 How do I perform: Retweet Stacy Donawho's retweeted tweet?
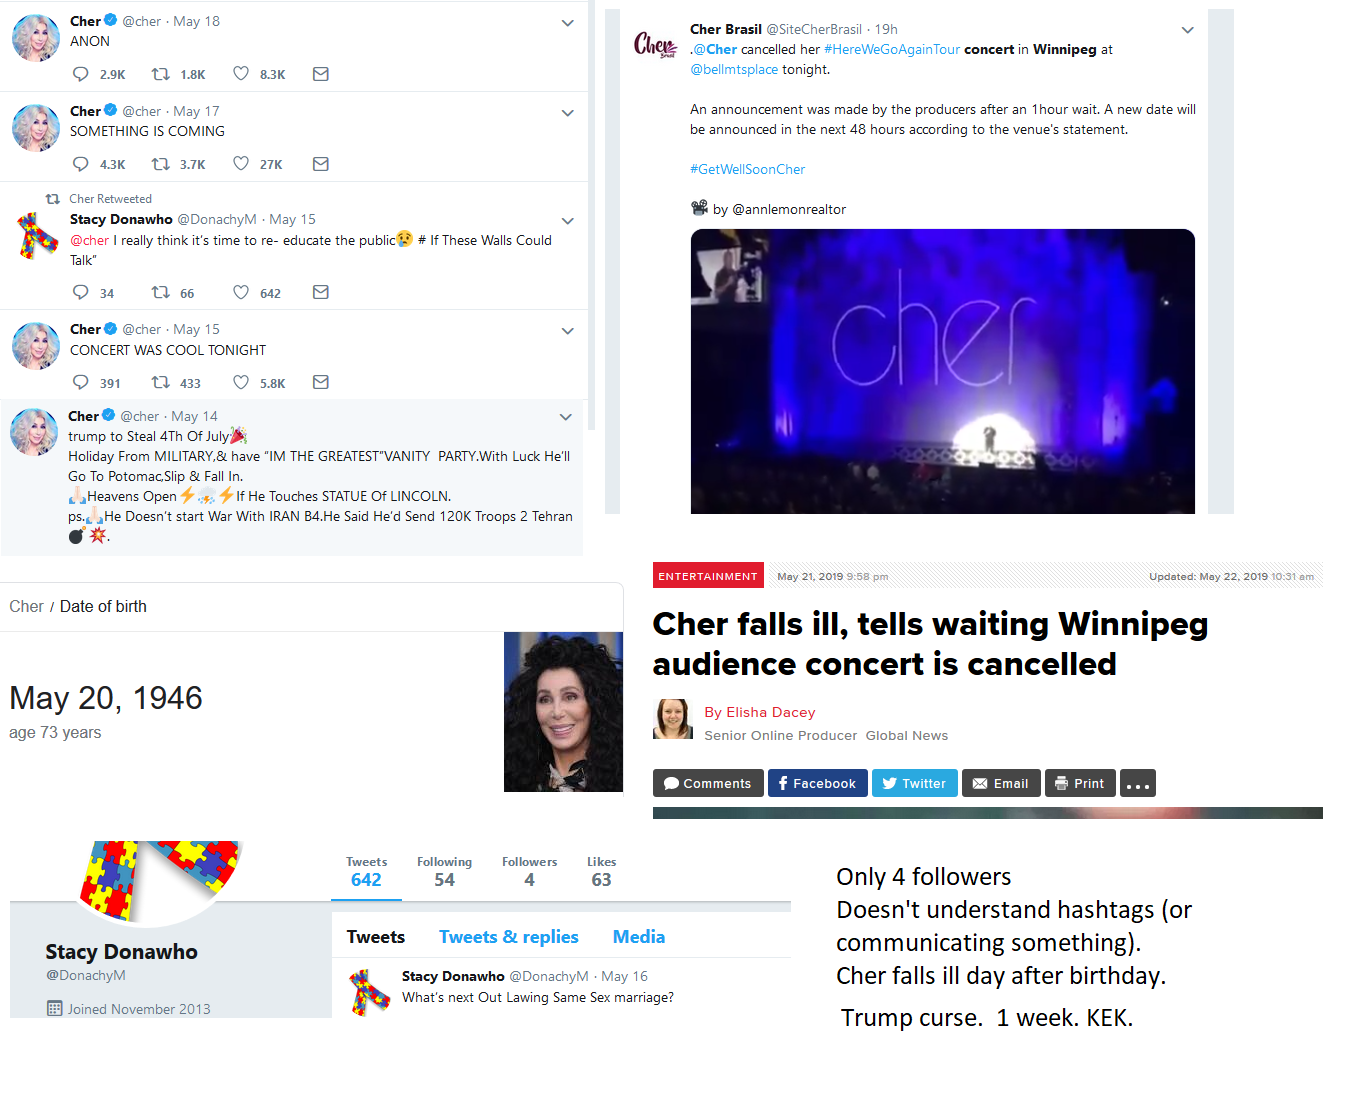(160, 292)
